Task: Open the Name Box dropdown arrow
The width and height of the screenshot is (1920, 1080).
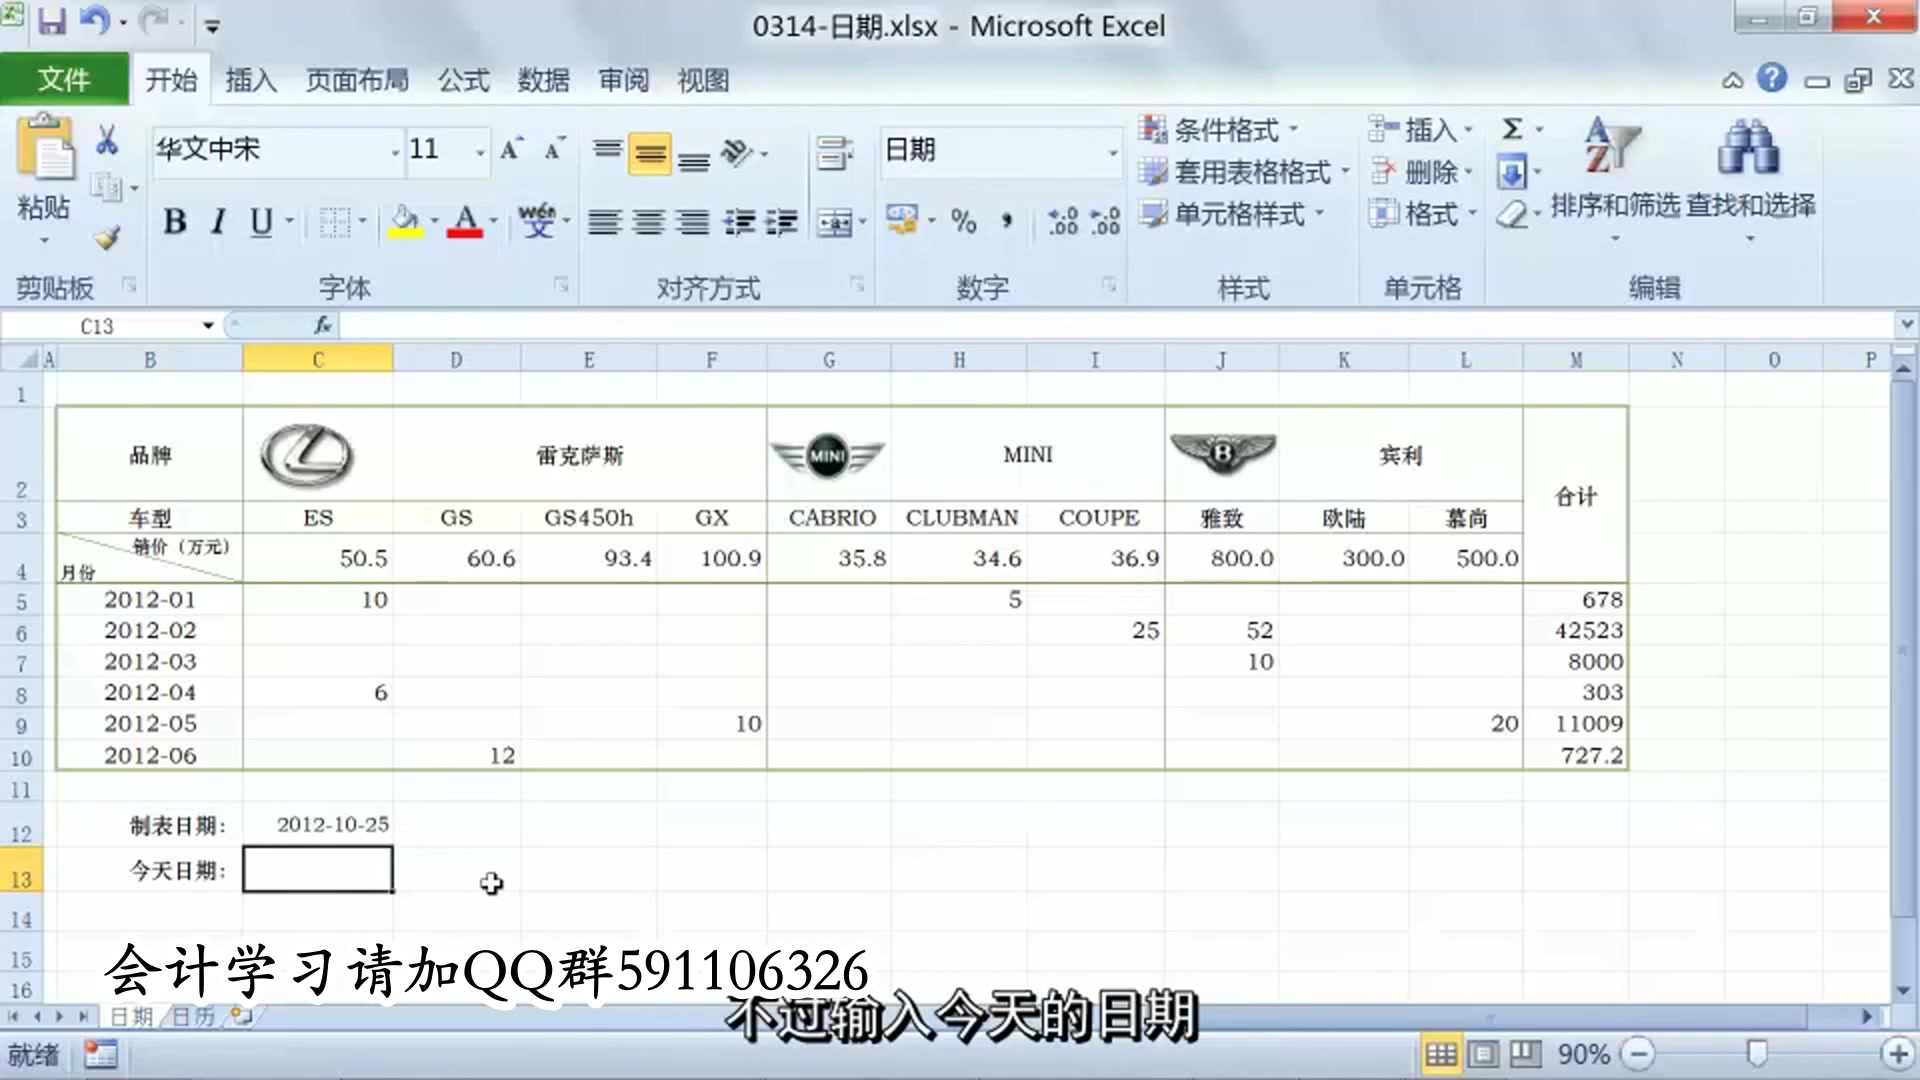Action: point(208,326)
